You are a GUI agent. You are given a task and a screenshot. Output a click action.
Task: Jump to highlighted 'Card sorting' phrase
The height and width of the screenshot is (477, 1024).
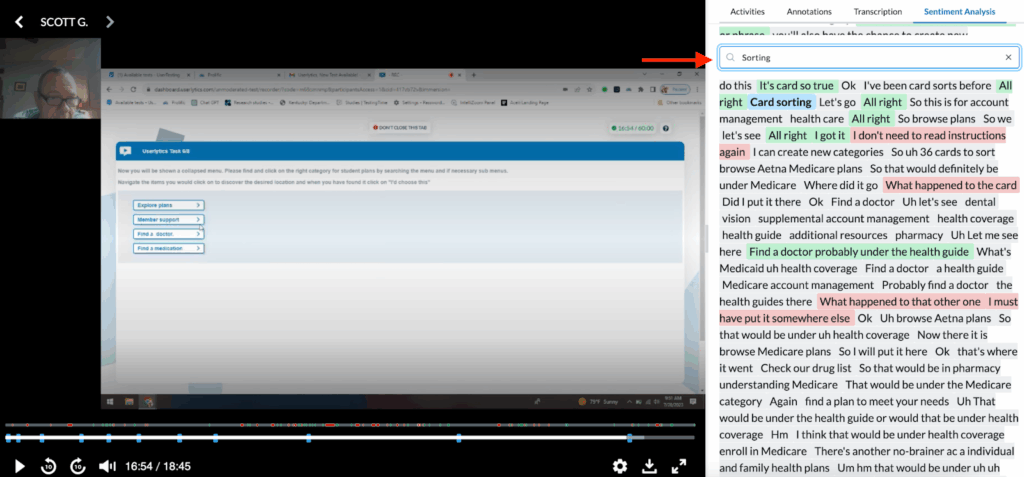click(x=780, y=102)
